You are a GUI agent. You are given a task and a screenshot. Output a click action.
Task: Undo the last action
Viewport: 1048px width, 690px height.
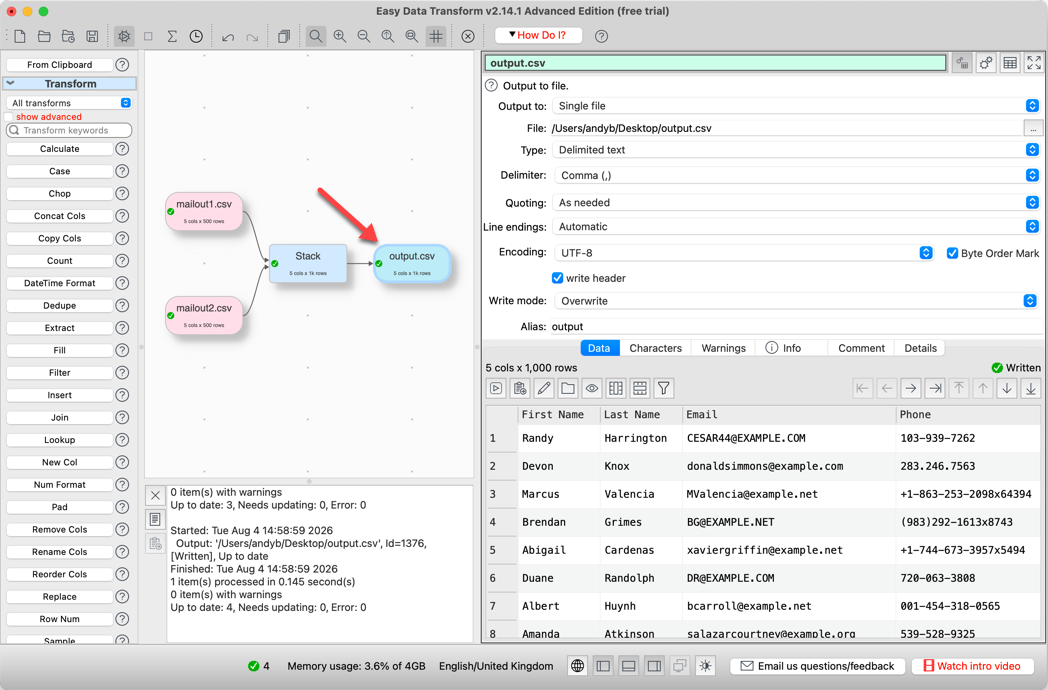[228, 37]
